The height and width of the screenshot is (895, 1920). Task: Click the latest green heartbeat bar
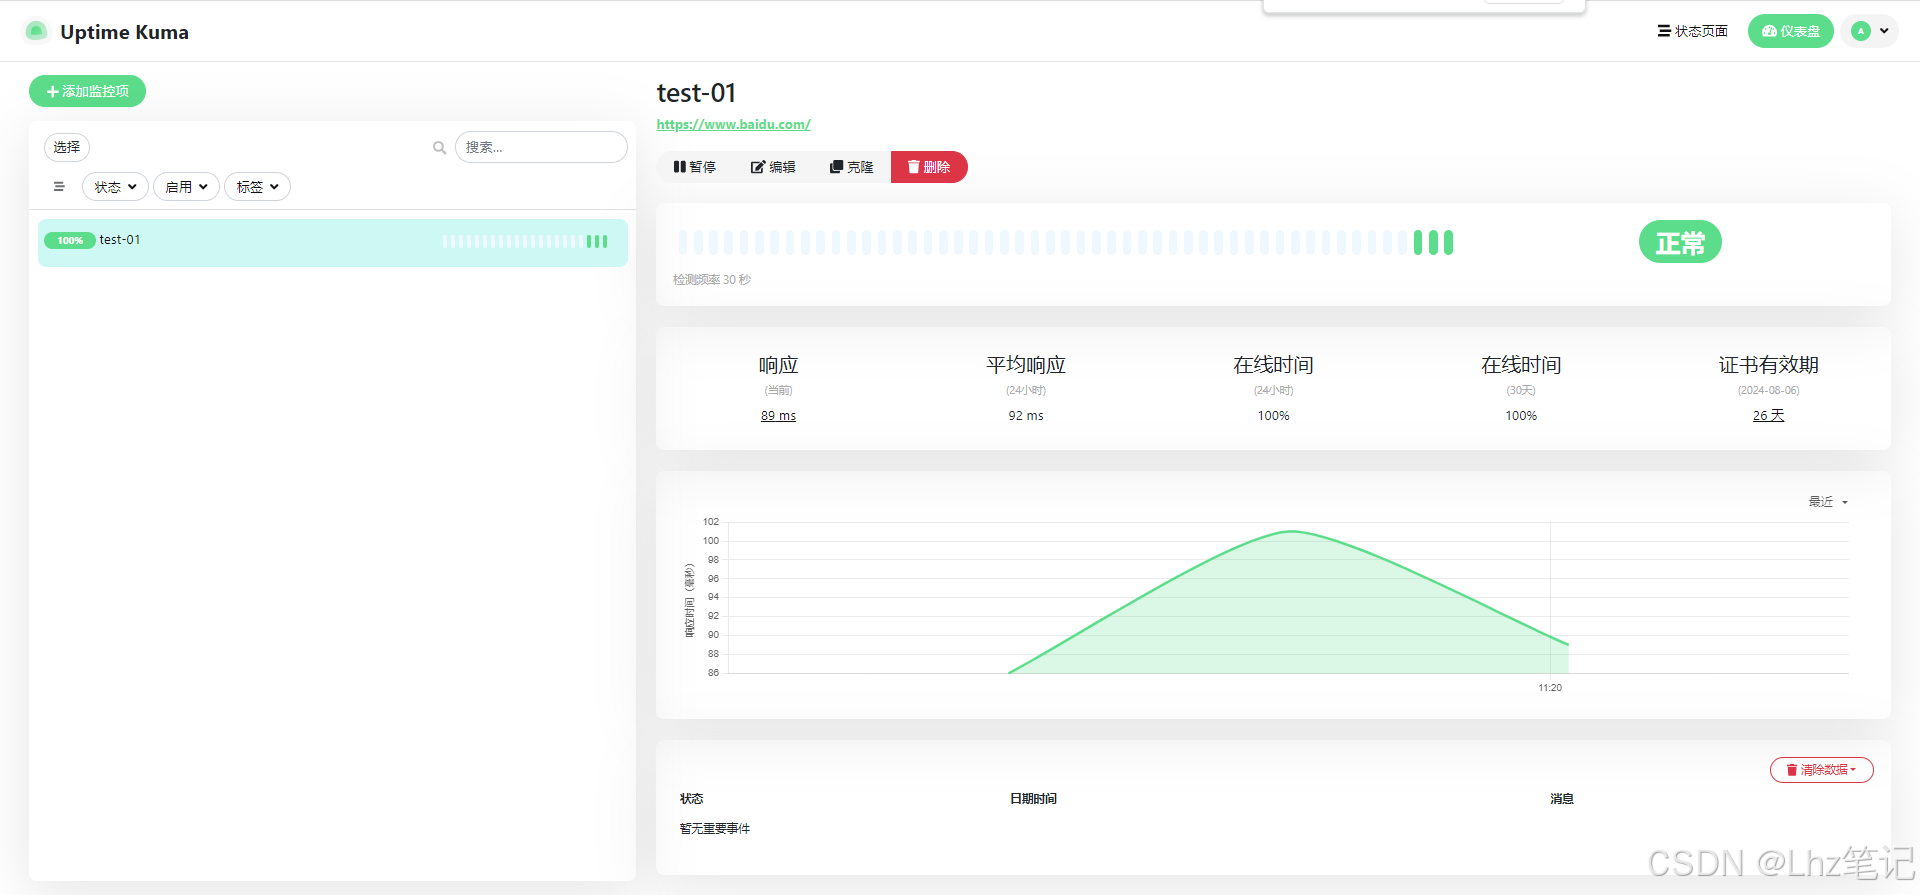point(1449,242)
